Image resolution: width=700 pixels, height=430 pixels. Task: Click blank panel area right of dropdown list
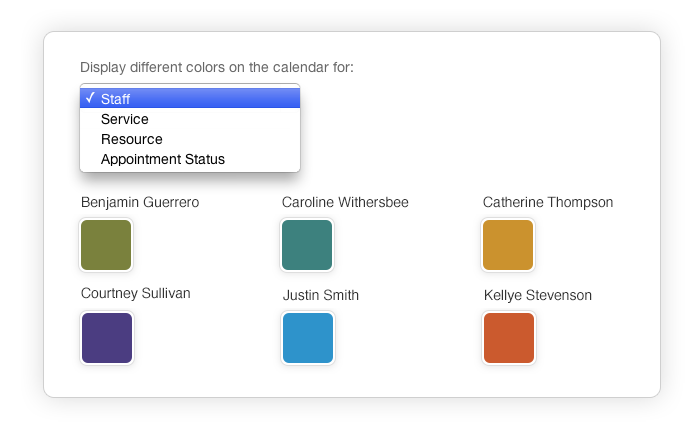pos(469,129)
